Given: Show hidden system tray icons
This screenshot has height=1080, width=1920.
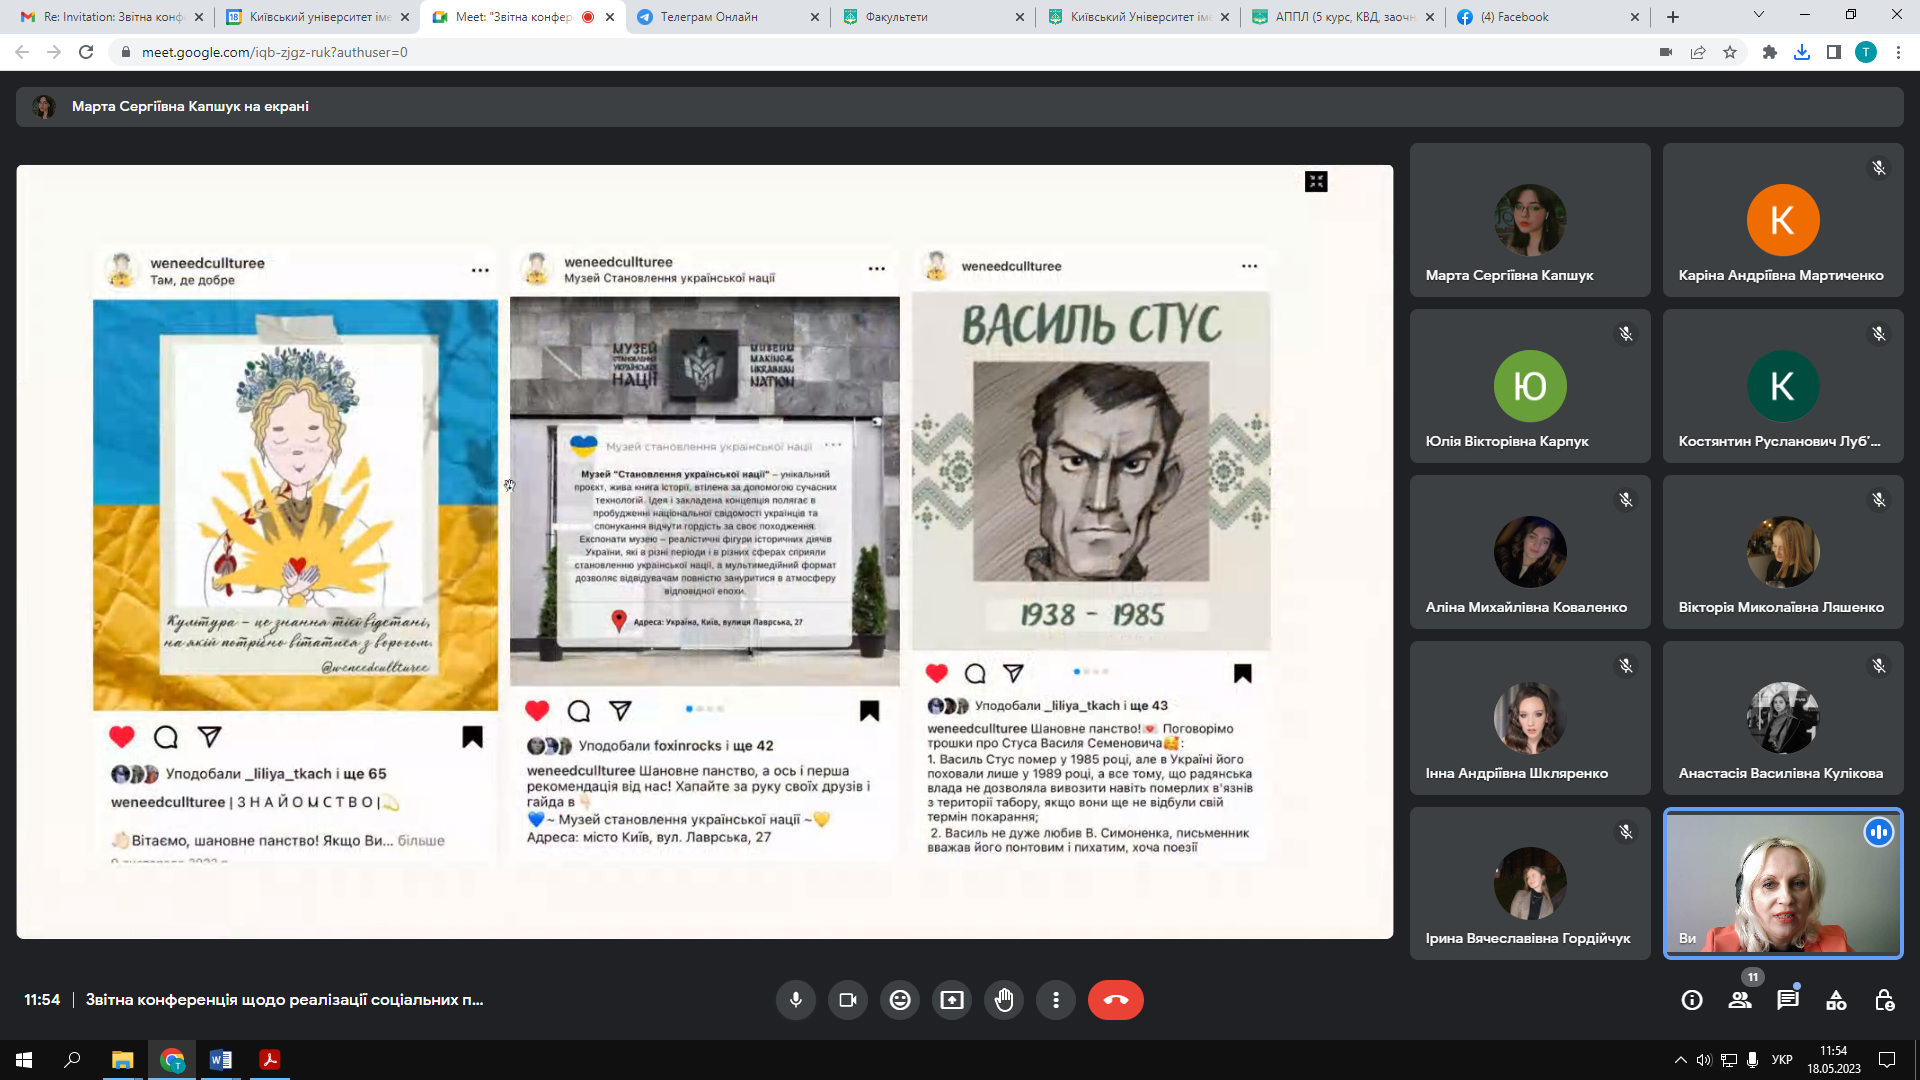Looking at the screenshot, I should pos(1680,1060).
